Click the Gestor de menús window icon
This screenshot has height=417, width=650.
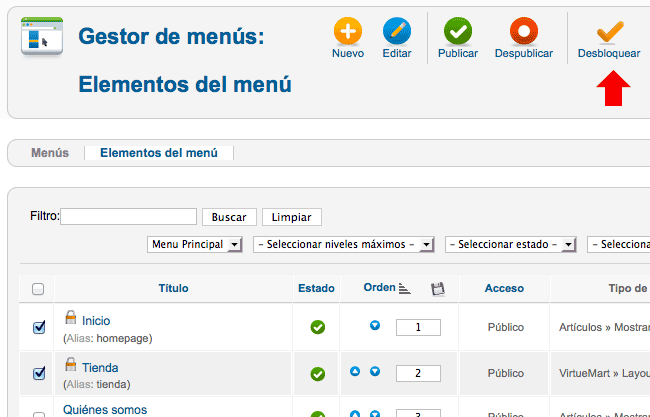(42, 36)
